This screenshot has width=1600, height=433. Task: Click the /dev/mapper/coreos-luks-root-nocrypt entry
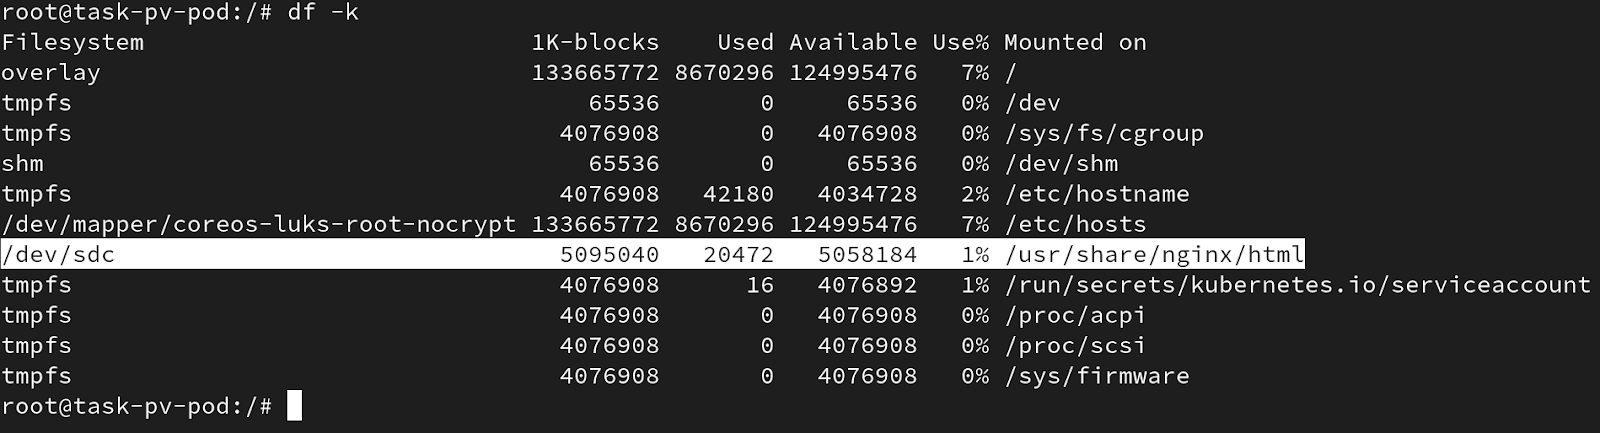coord(258,224)
